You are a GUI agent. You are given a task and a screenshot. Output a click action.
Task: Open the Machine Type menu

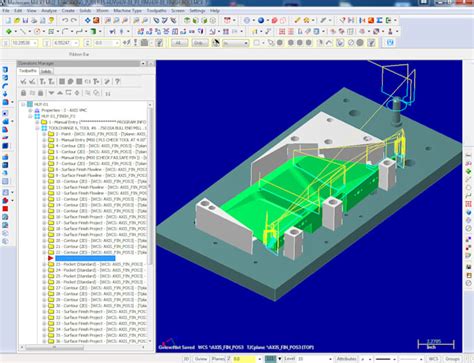point(127,11)
